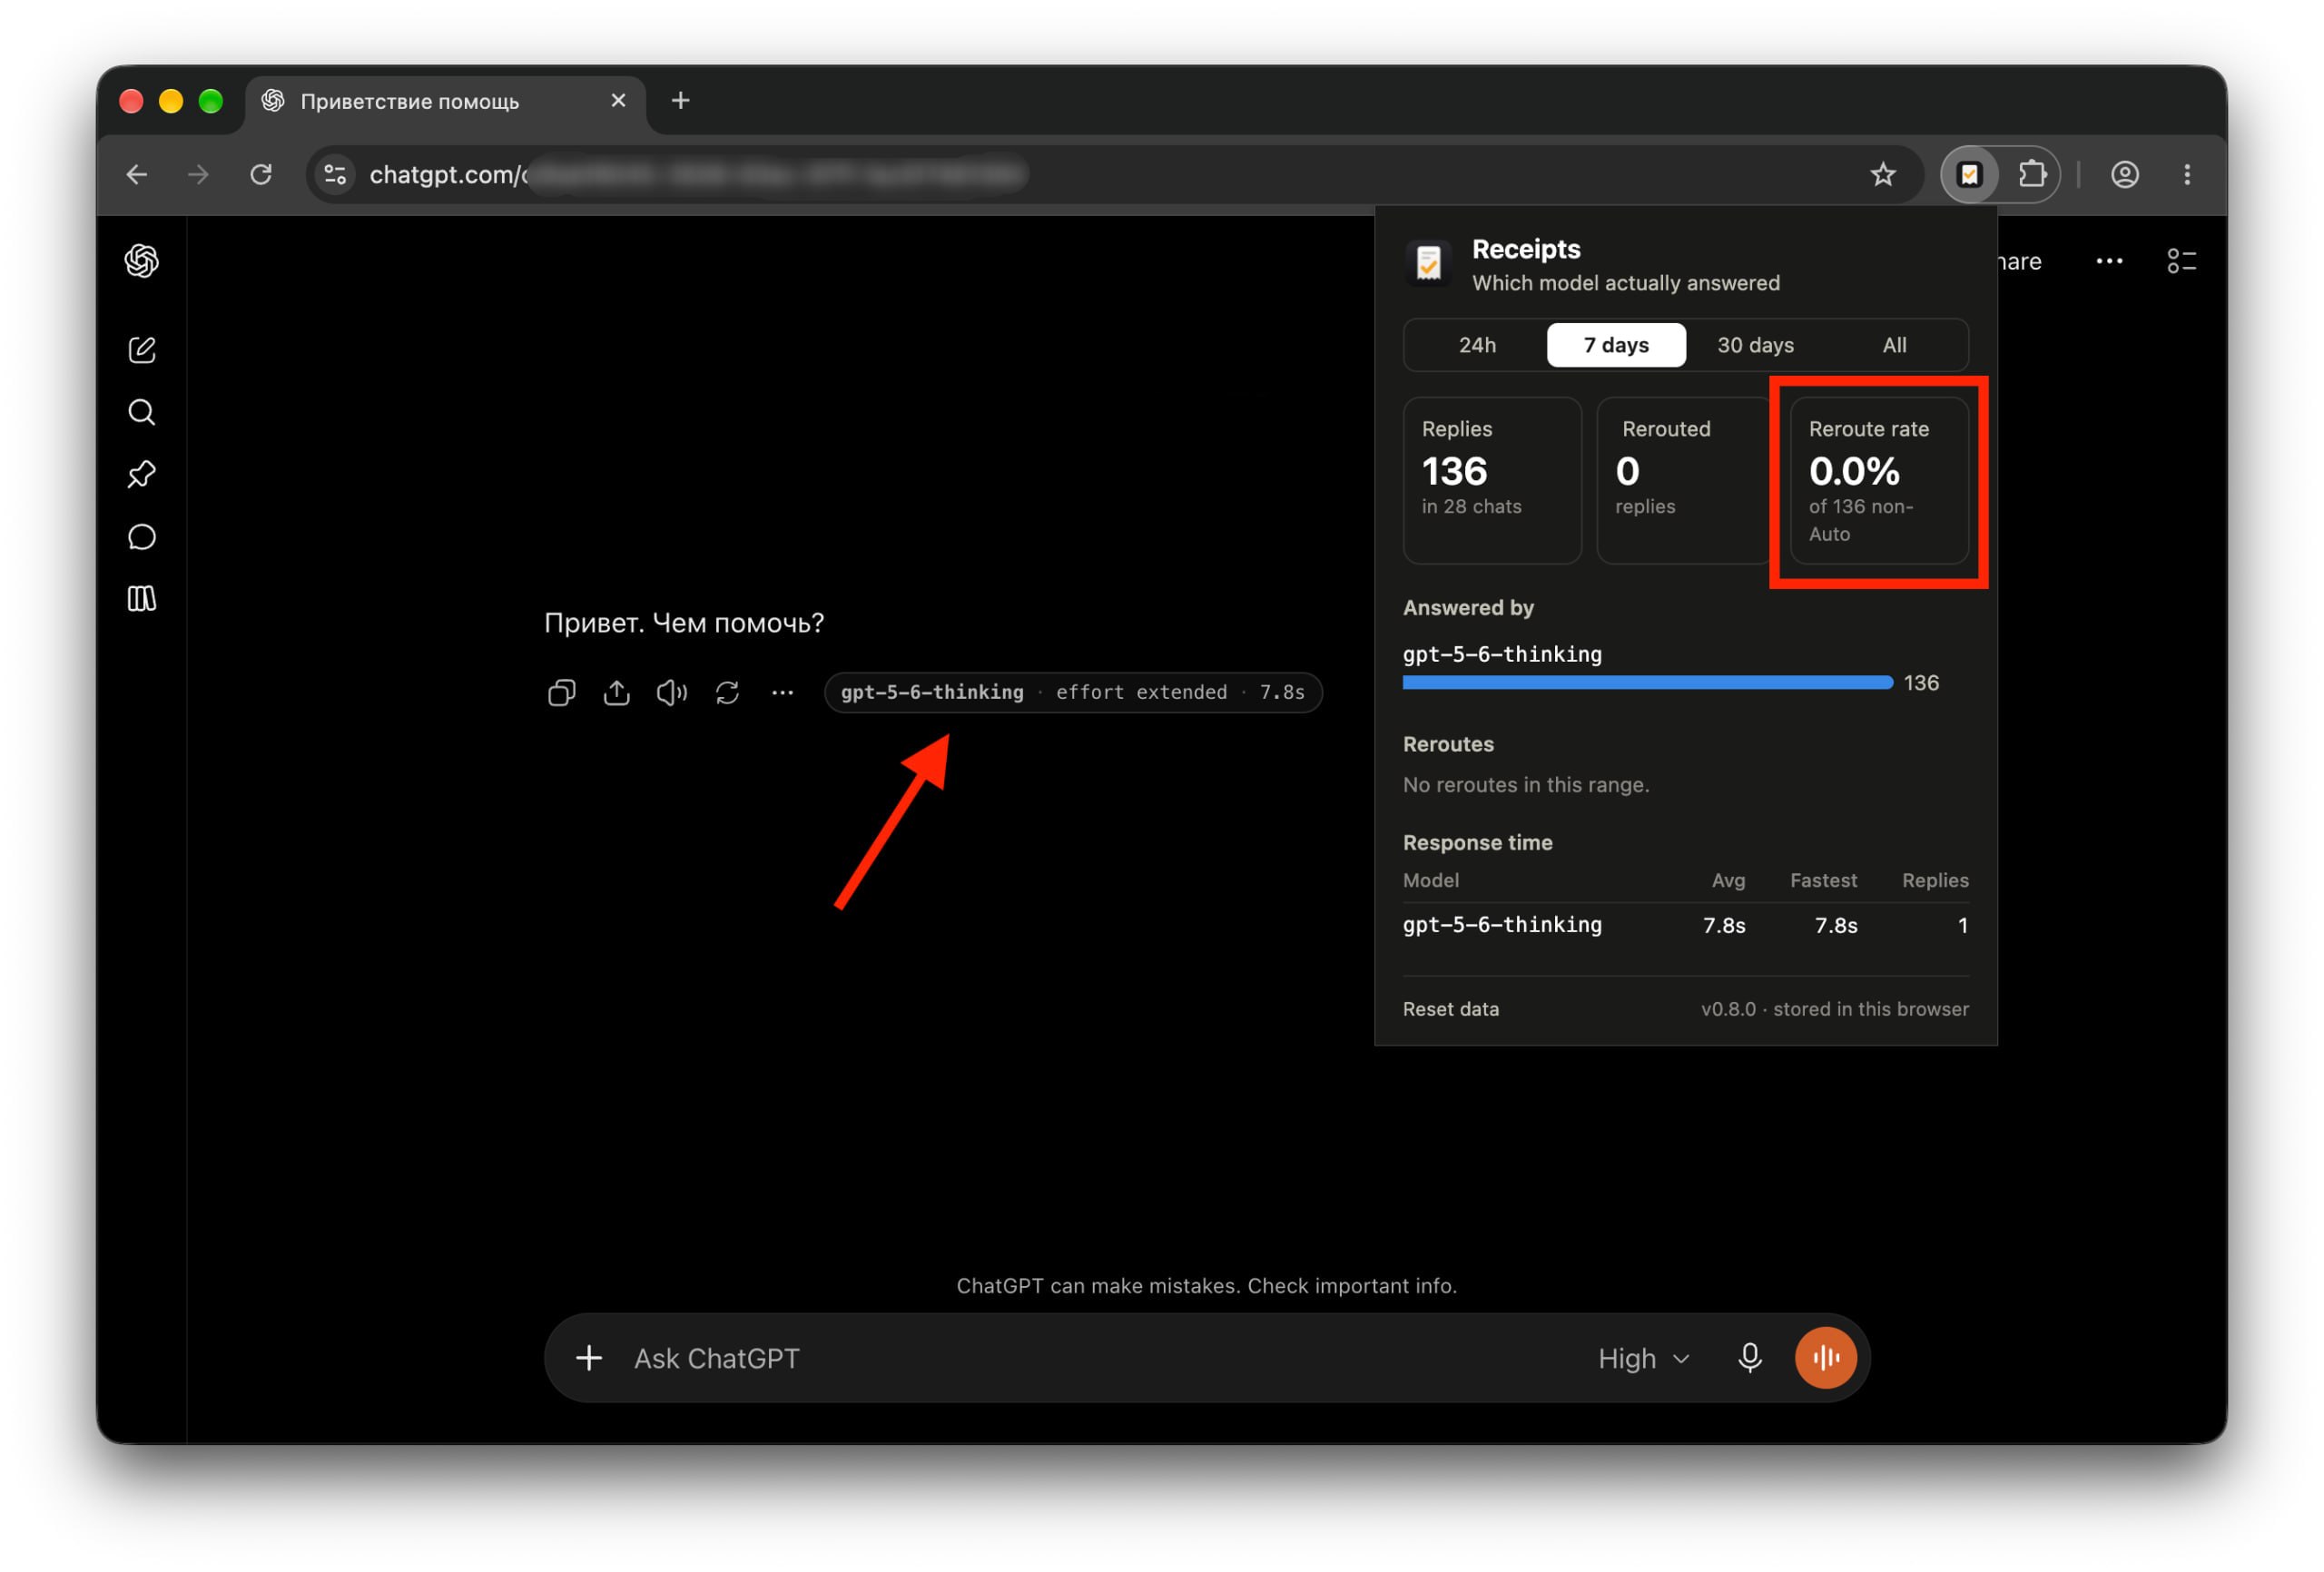Image resolution: width=2324 pixels, height=1572 pixels.
Task: Switch range to 30 days
Action: click(x=1755, y=345)
